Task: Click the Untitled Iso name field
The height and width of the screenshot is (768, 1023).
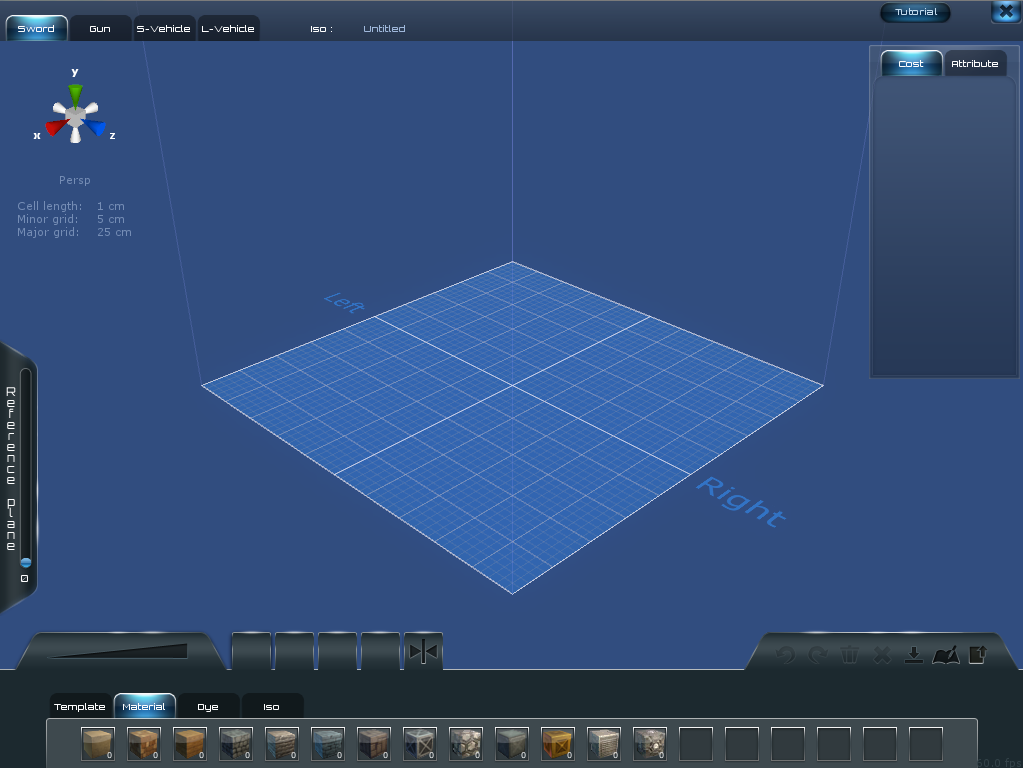Action: (x=384, y=29)
